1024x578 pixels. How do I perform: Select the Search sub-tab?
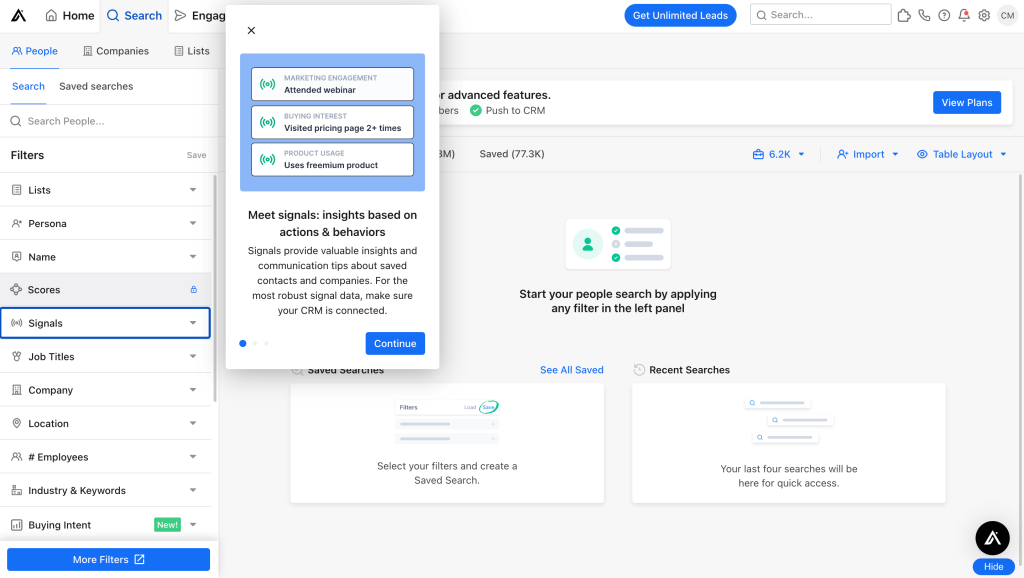coord(28,86)
